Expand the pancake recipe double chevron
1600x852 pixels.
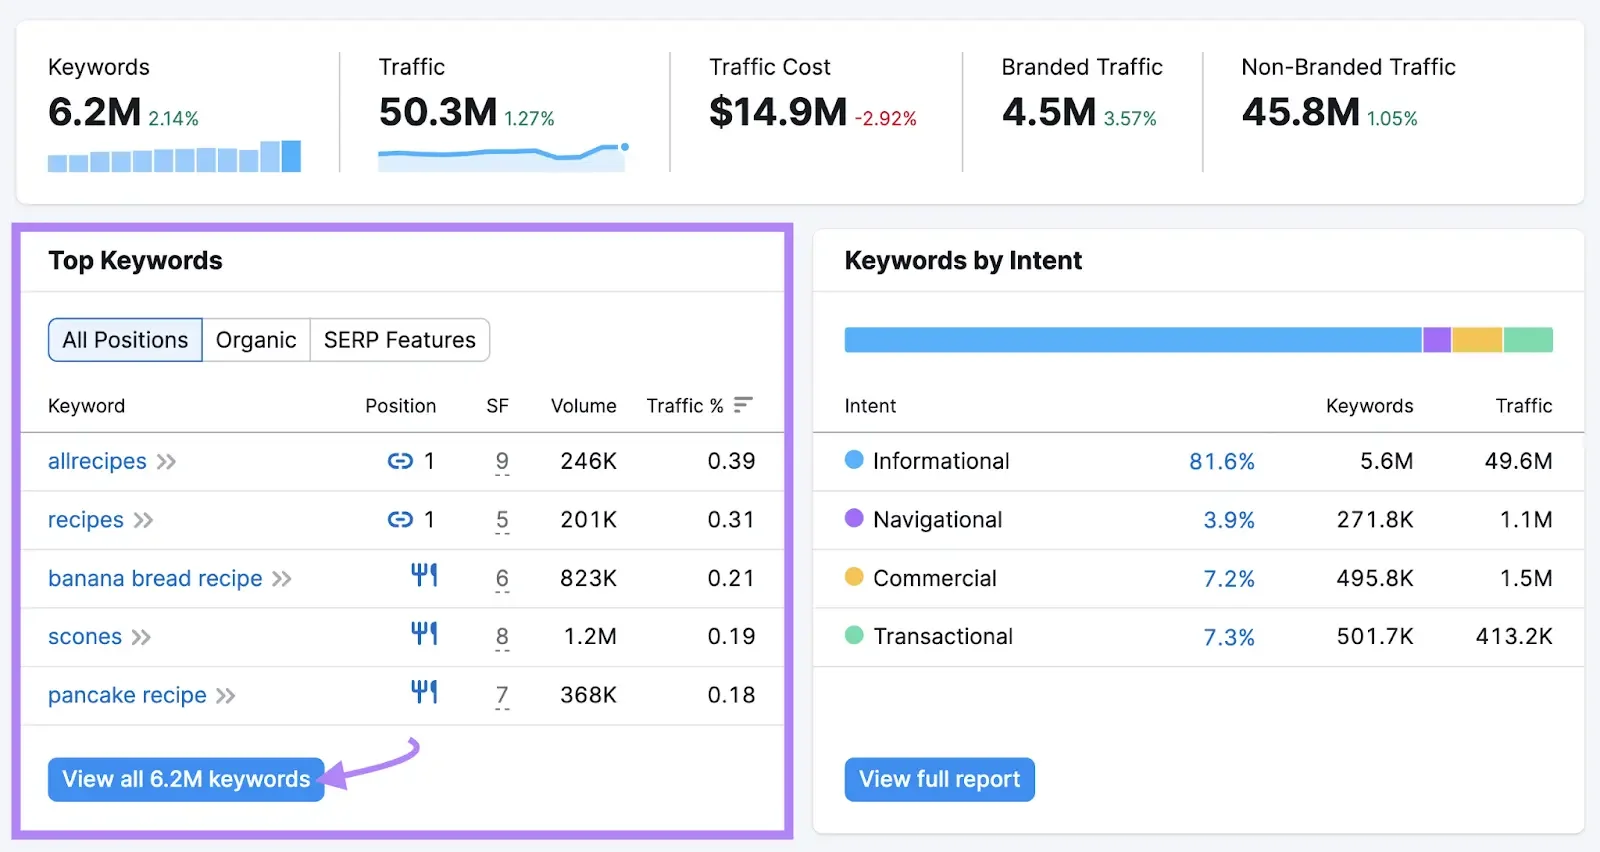coord(226,696)
